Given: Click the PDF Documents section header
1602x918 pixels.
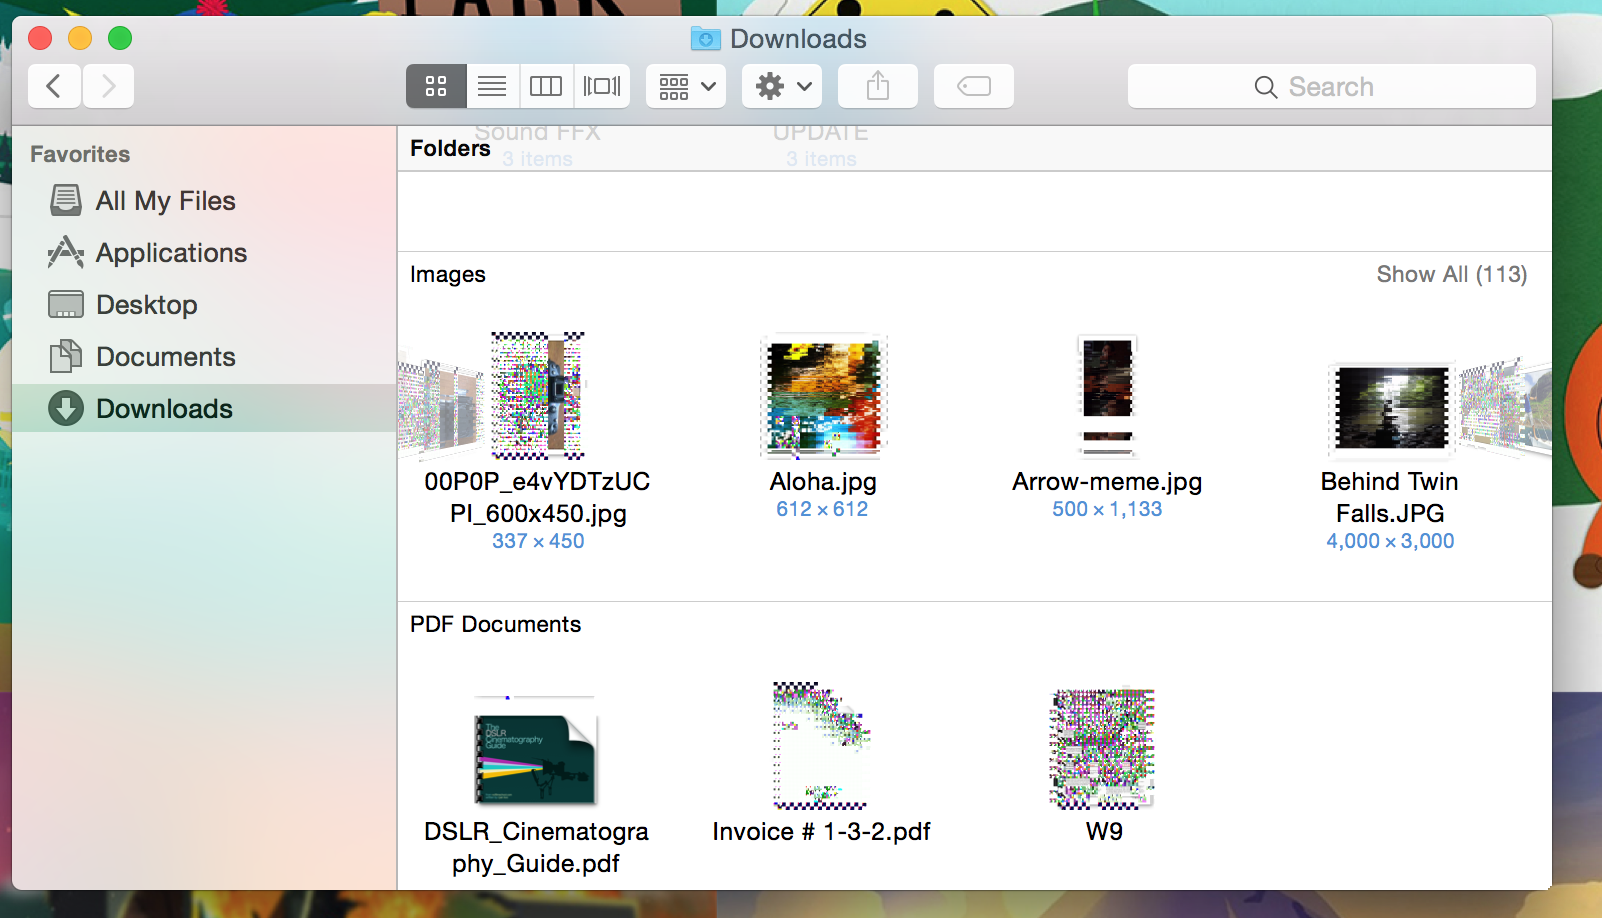Looking at the screenshot, I should [495, 624].
